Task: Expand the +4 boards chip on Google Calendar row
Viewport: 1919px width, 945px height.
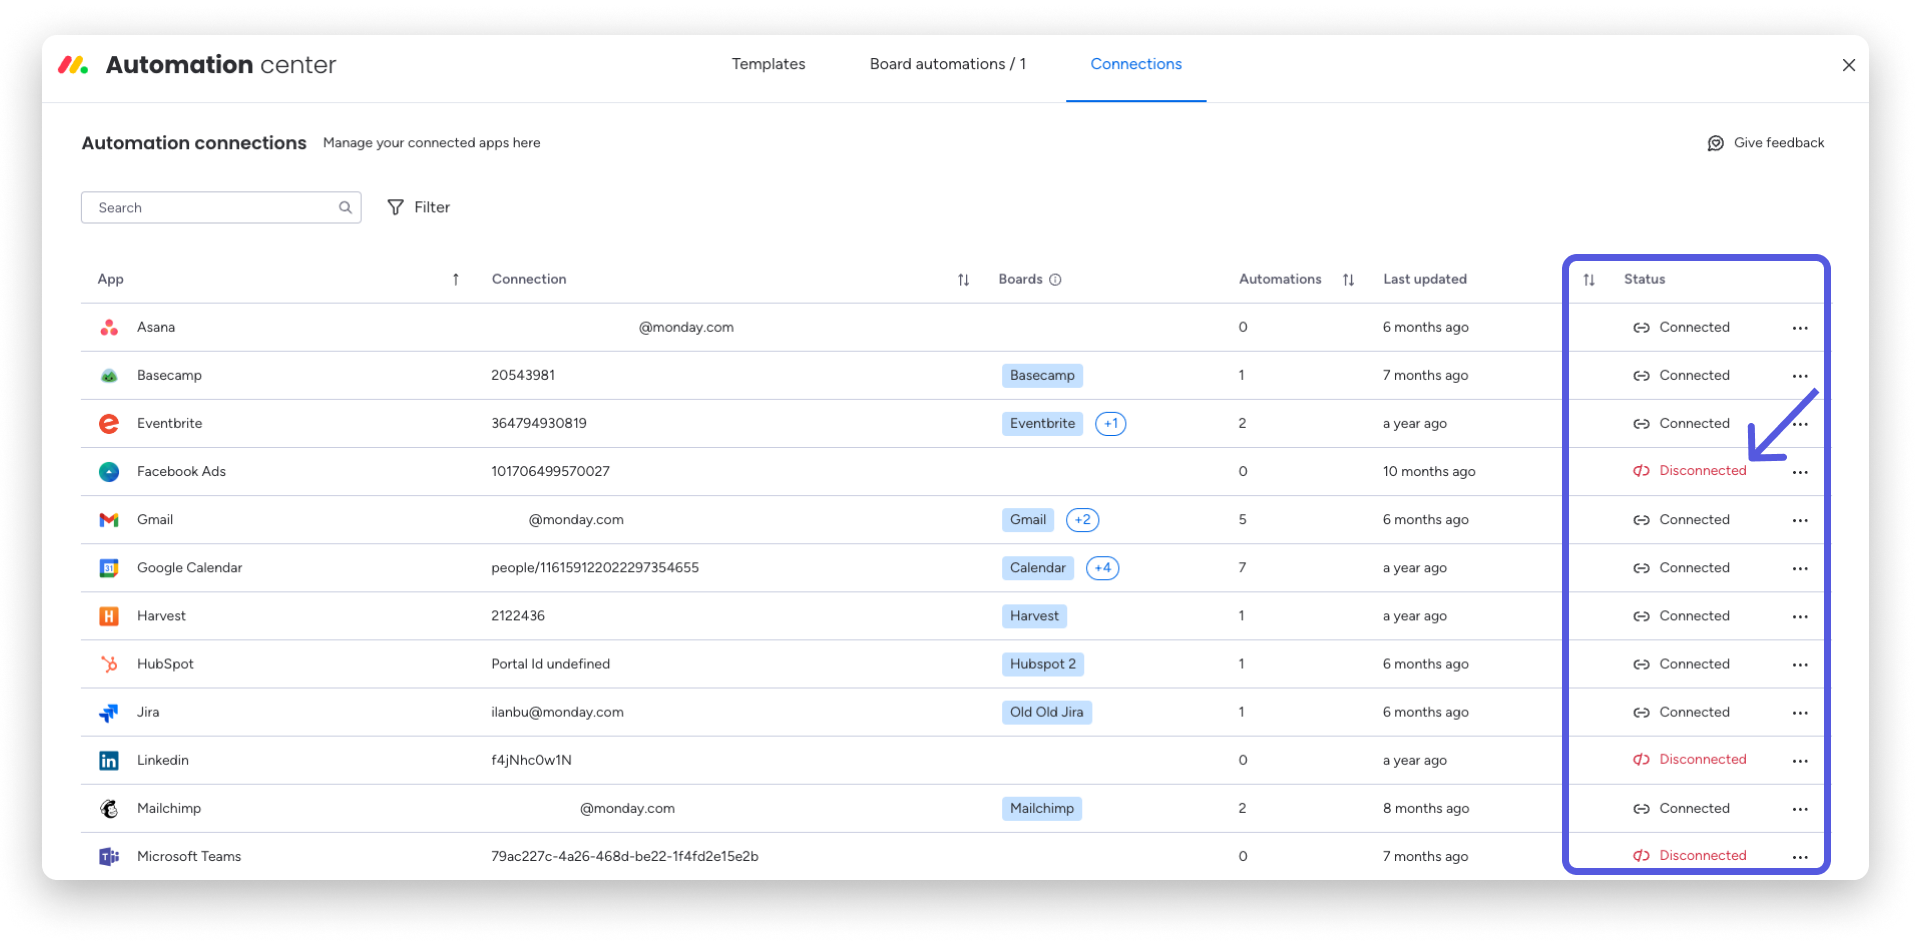Action: [x=1102, y=567]
